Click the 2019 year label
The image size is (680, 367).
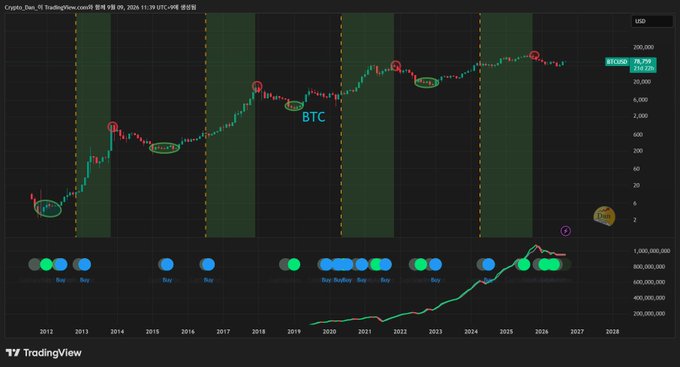(294, 331)
